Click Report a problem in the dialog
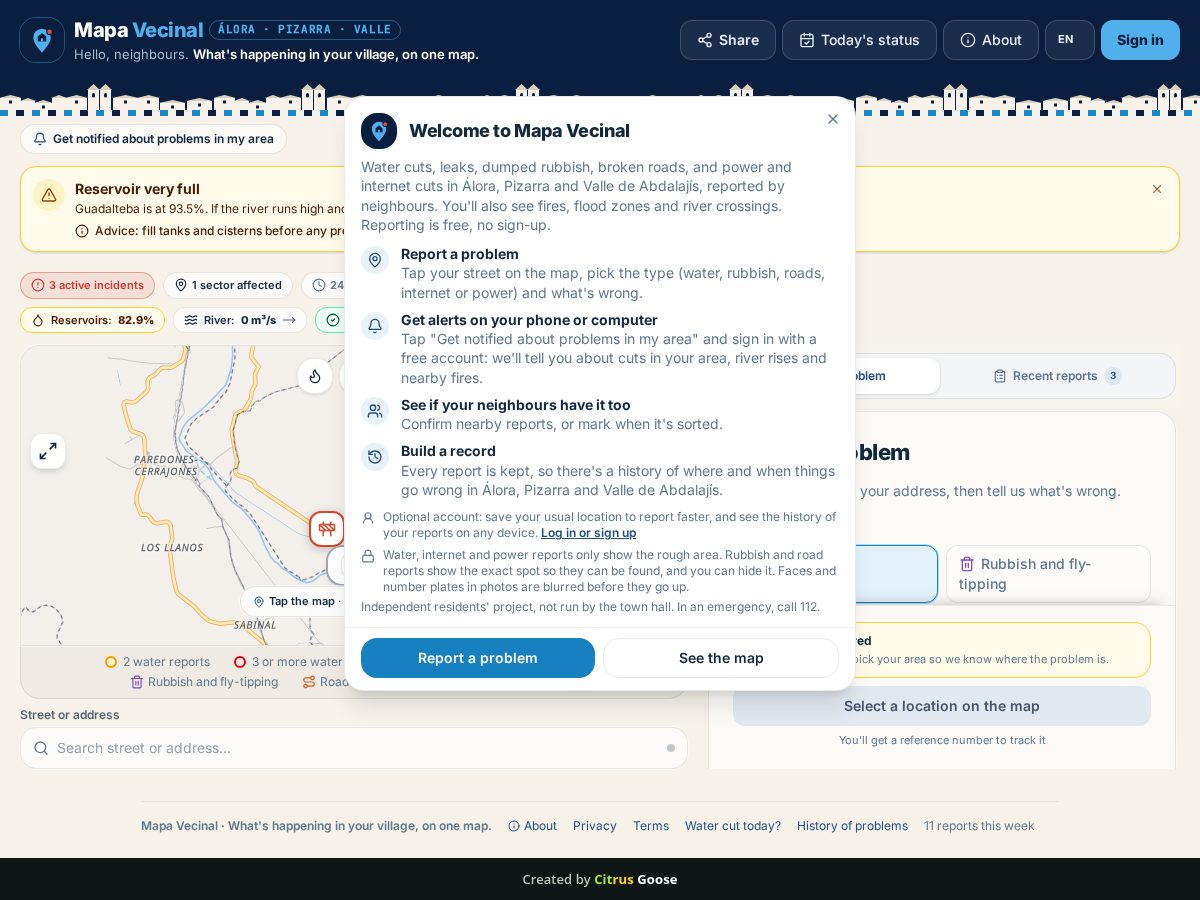 click(478, 658)
